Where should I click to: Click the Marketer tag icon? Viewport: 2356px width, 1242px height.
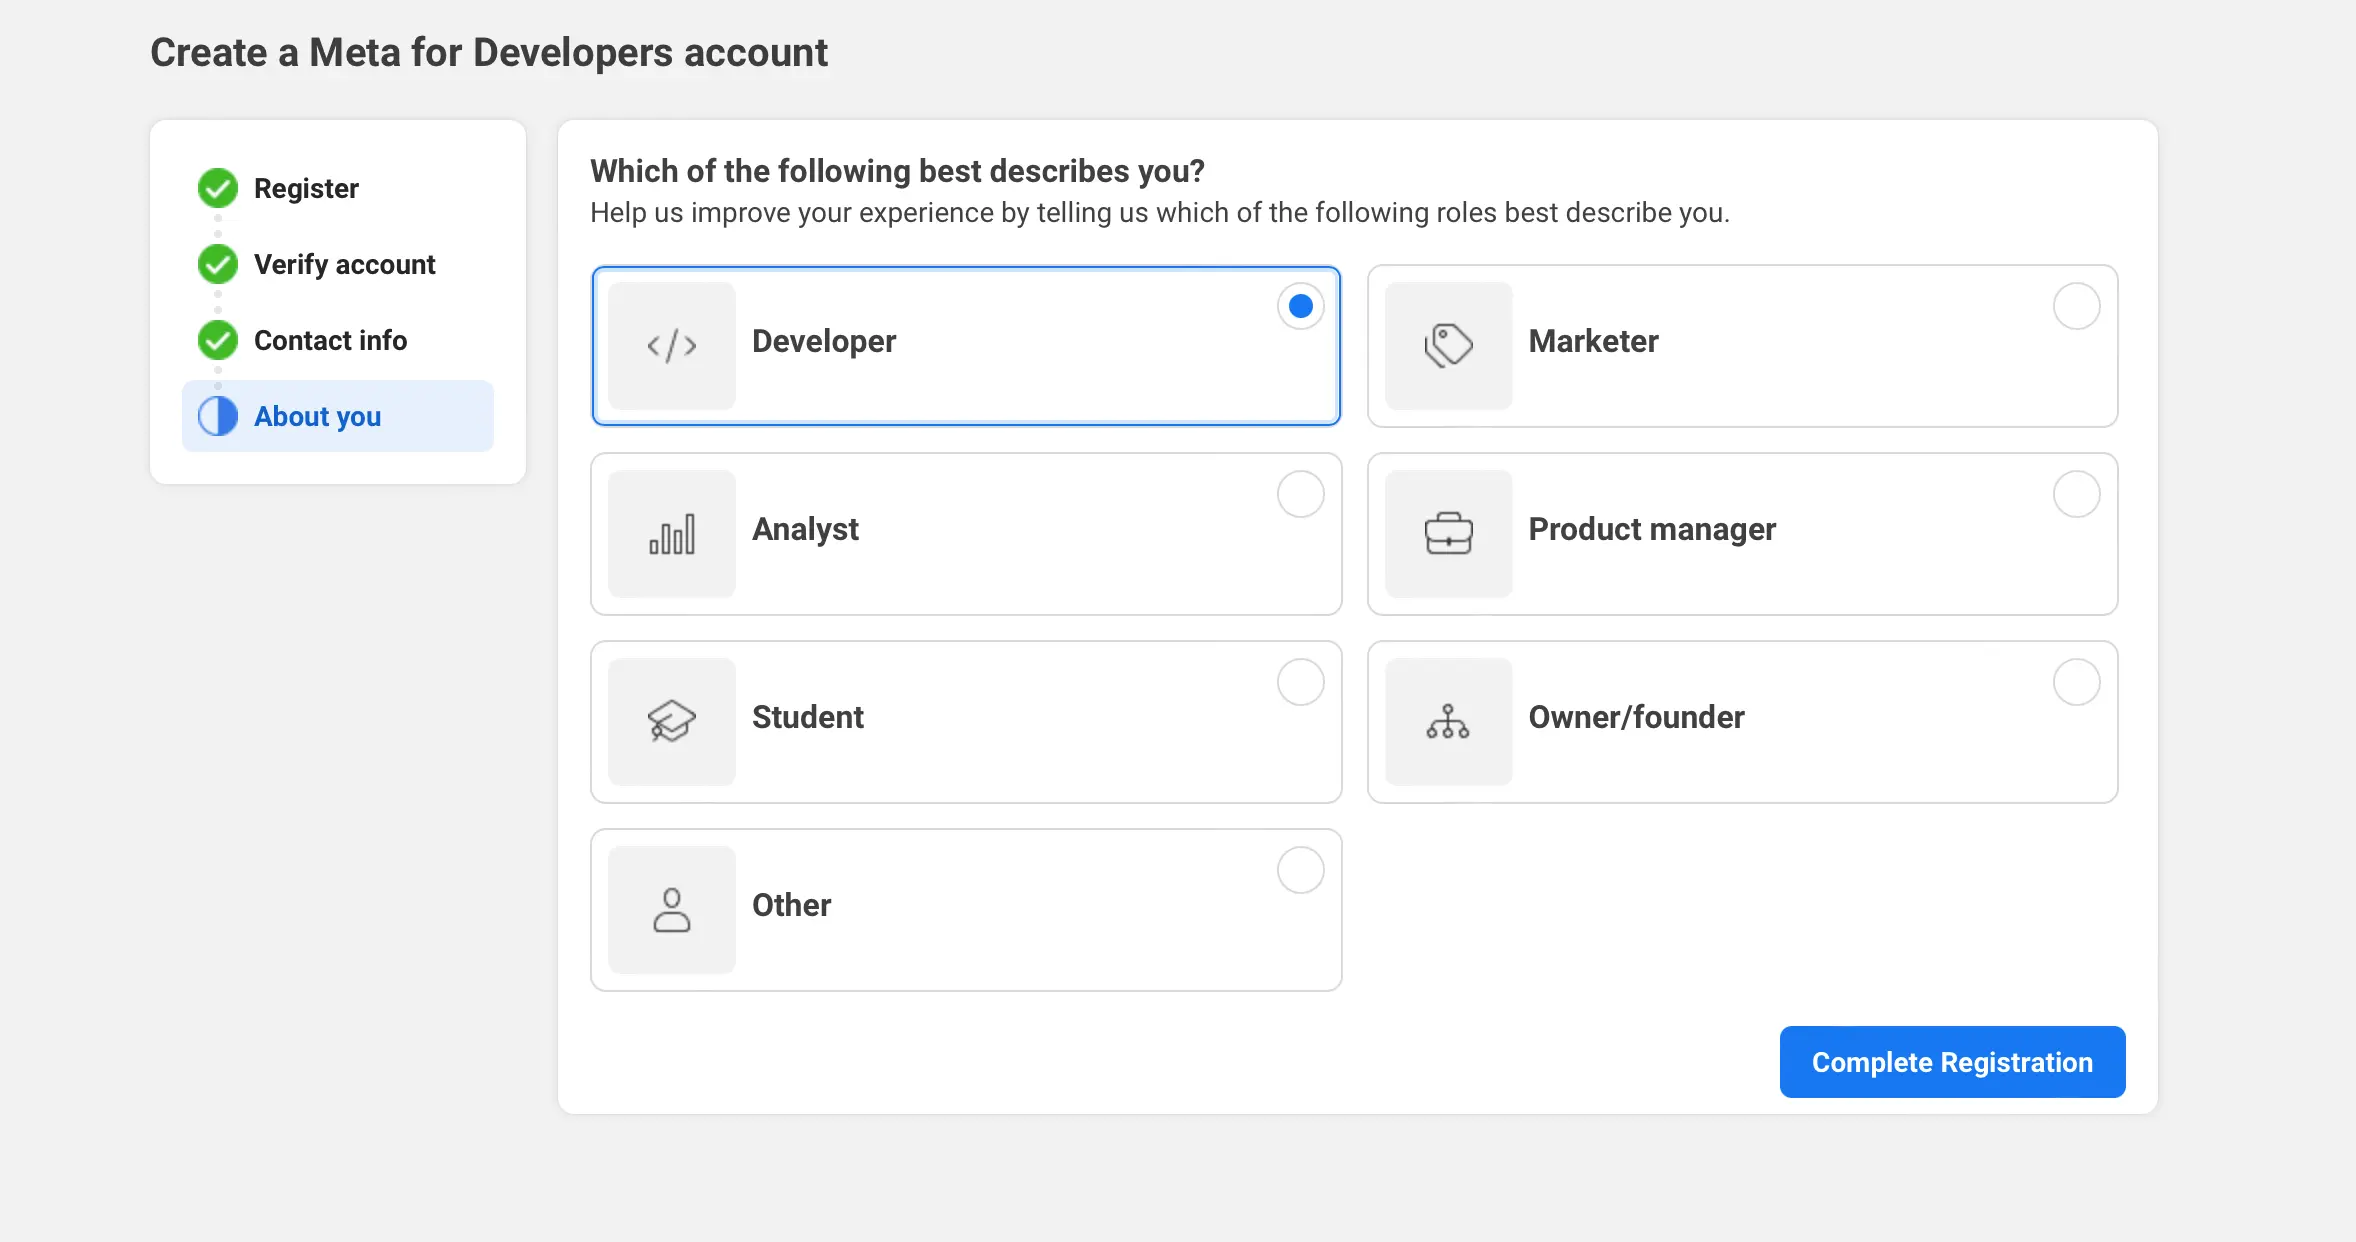1449,346
